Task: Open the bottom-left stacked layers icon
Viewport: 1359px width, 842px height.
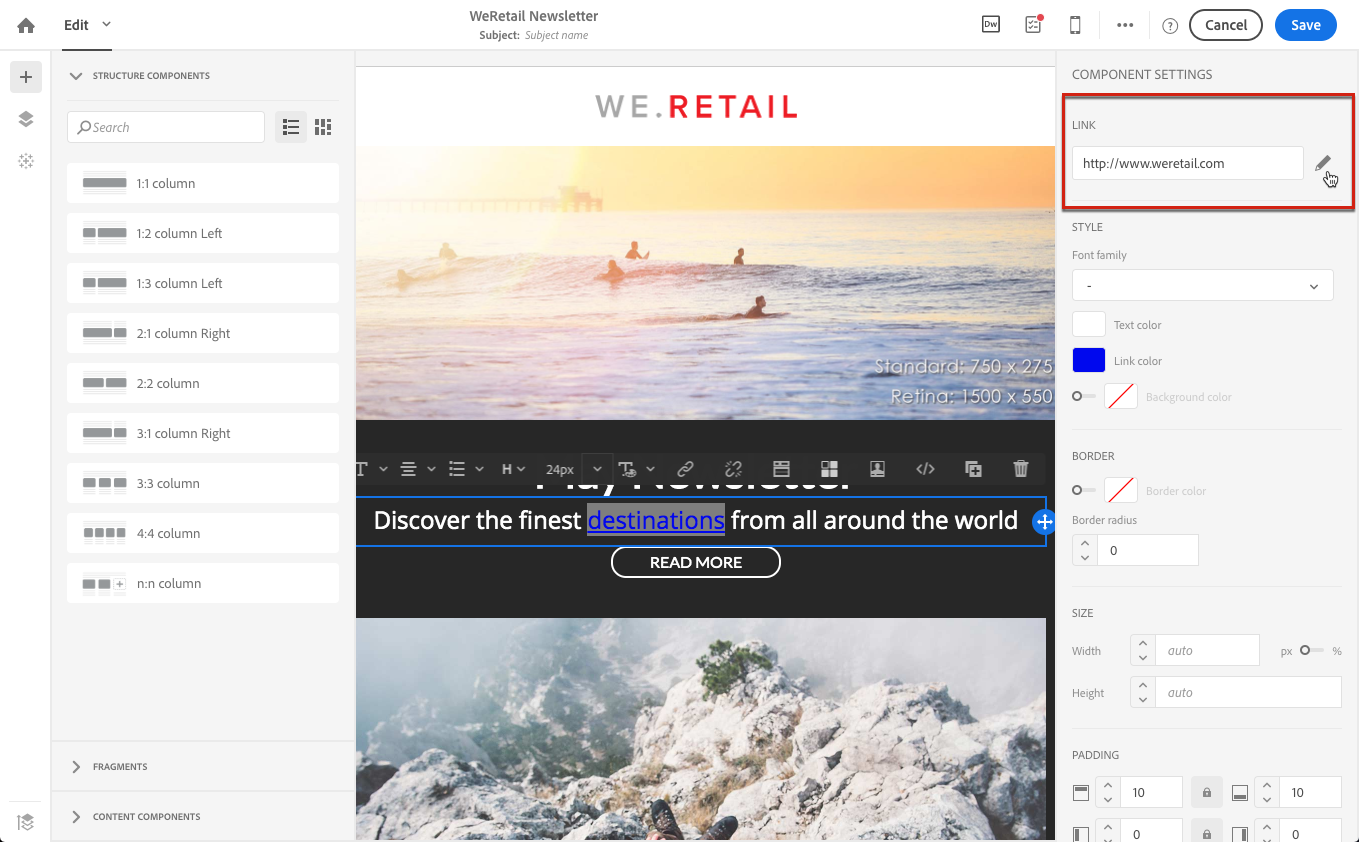Action: 26,822
